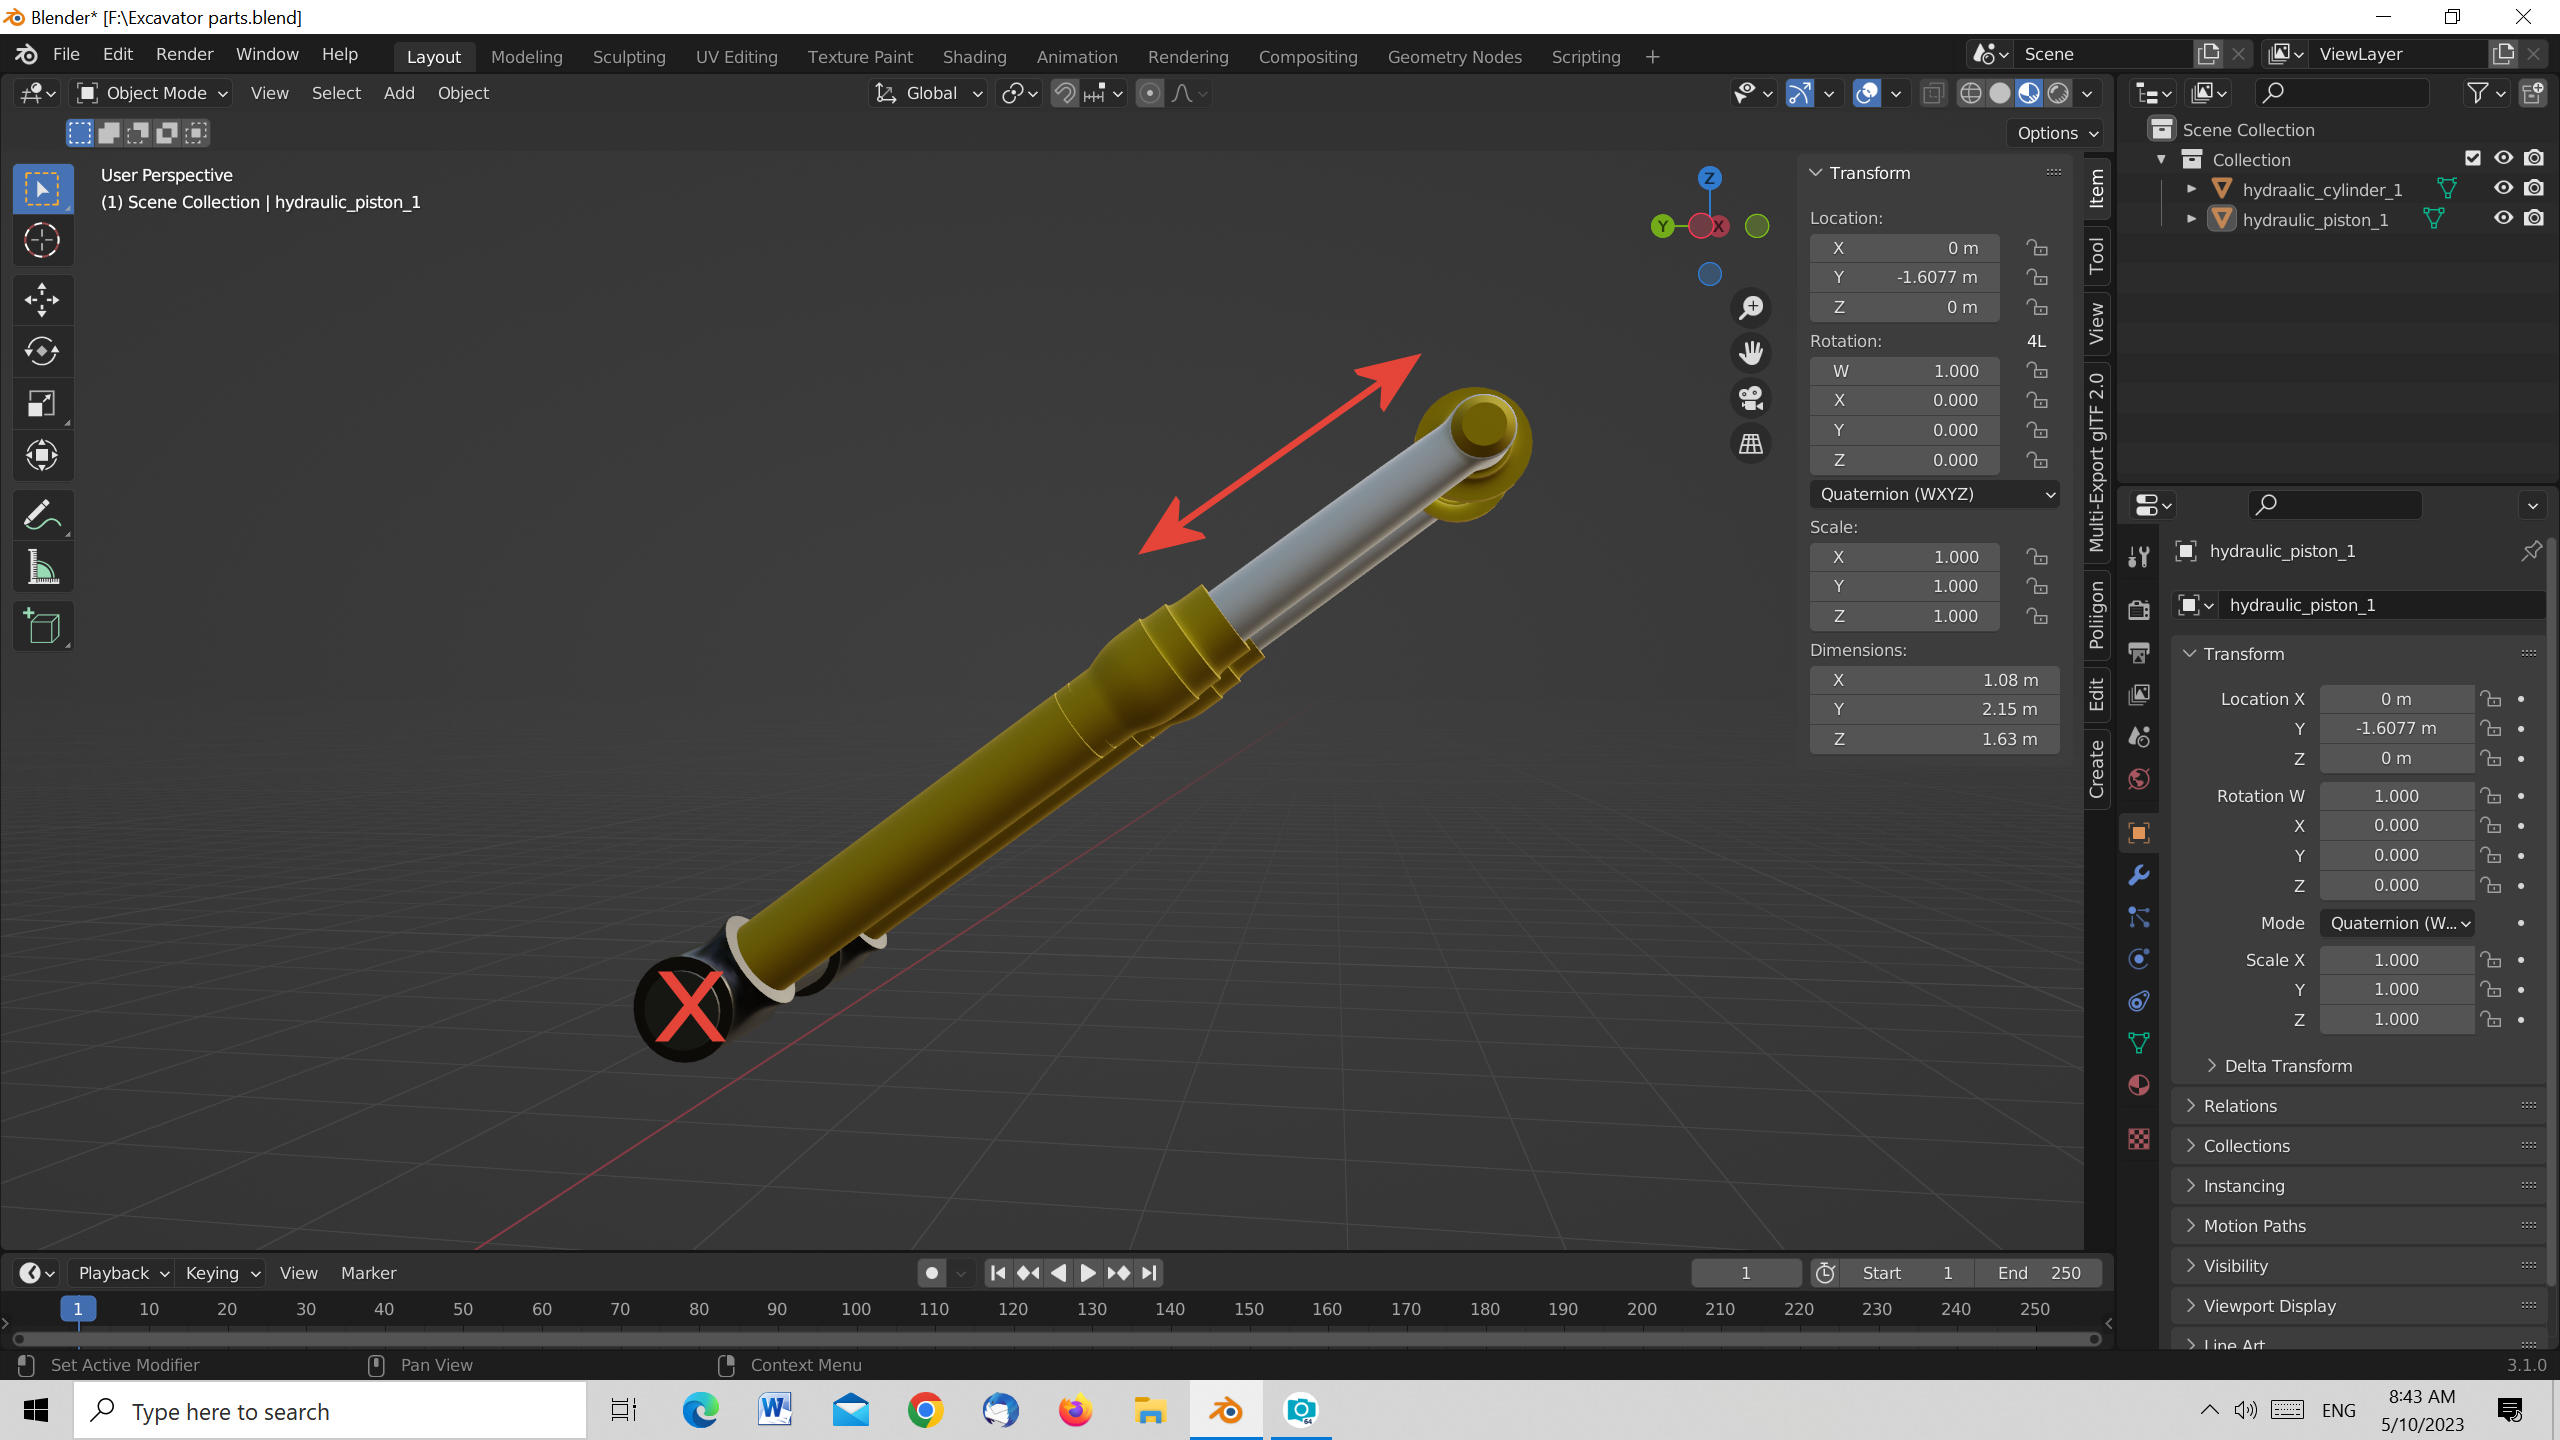Activate the Move tool
The image size is (2560, 1440).
[42, 300]
